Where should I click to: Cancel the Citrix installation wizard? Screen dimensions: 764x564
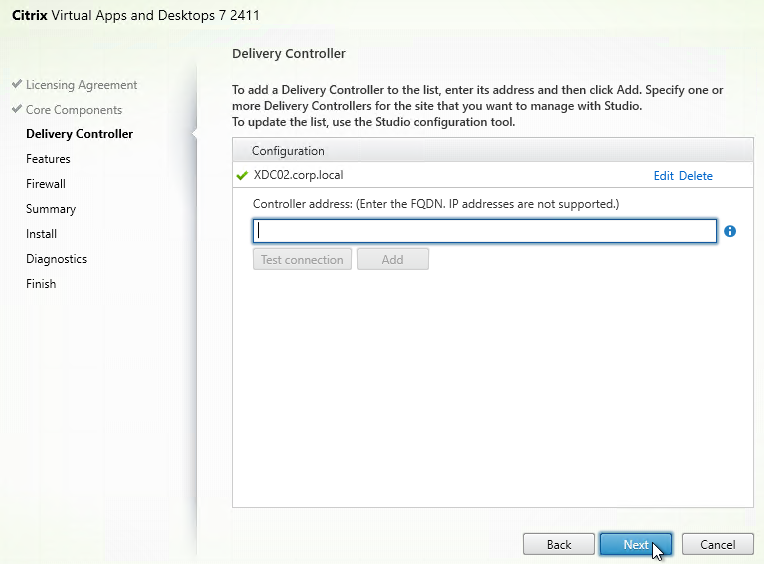tap(718, 544)
